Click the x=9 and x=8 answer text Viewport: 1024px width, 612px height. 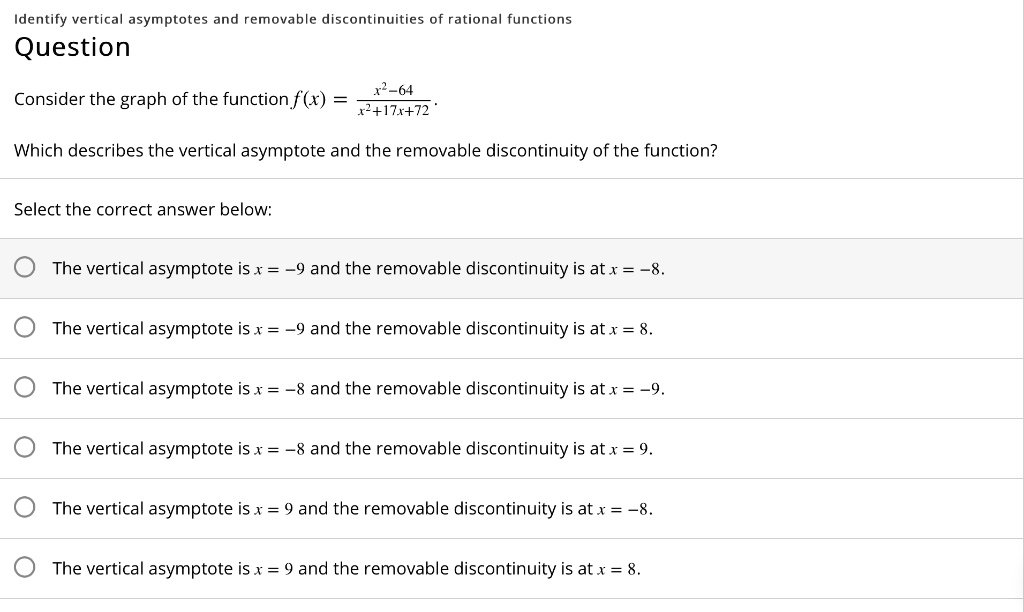pos(349,568)
